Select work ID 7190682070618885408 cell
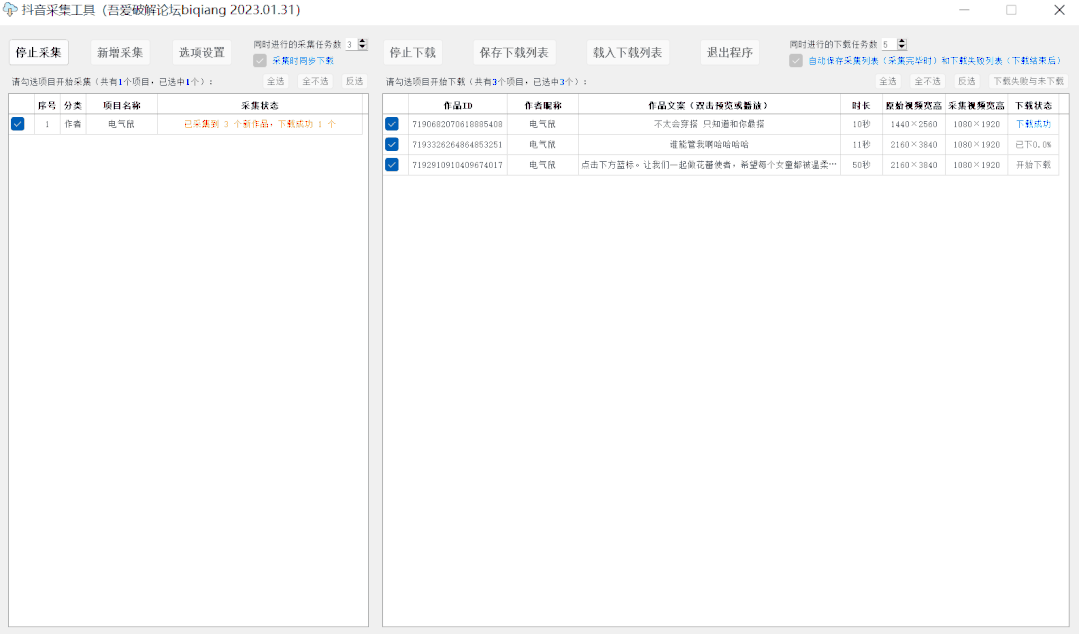Viewport: 1079px width, 634px height. pos(458,124)
